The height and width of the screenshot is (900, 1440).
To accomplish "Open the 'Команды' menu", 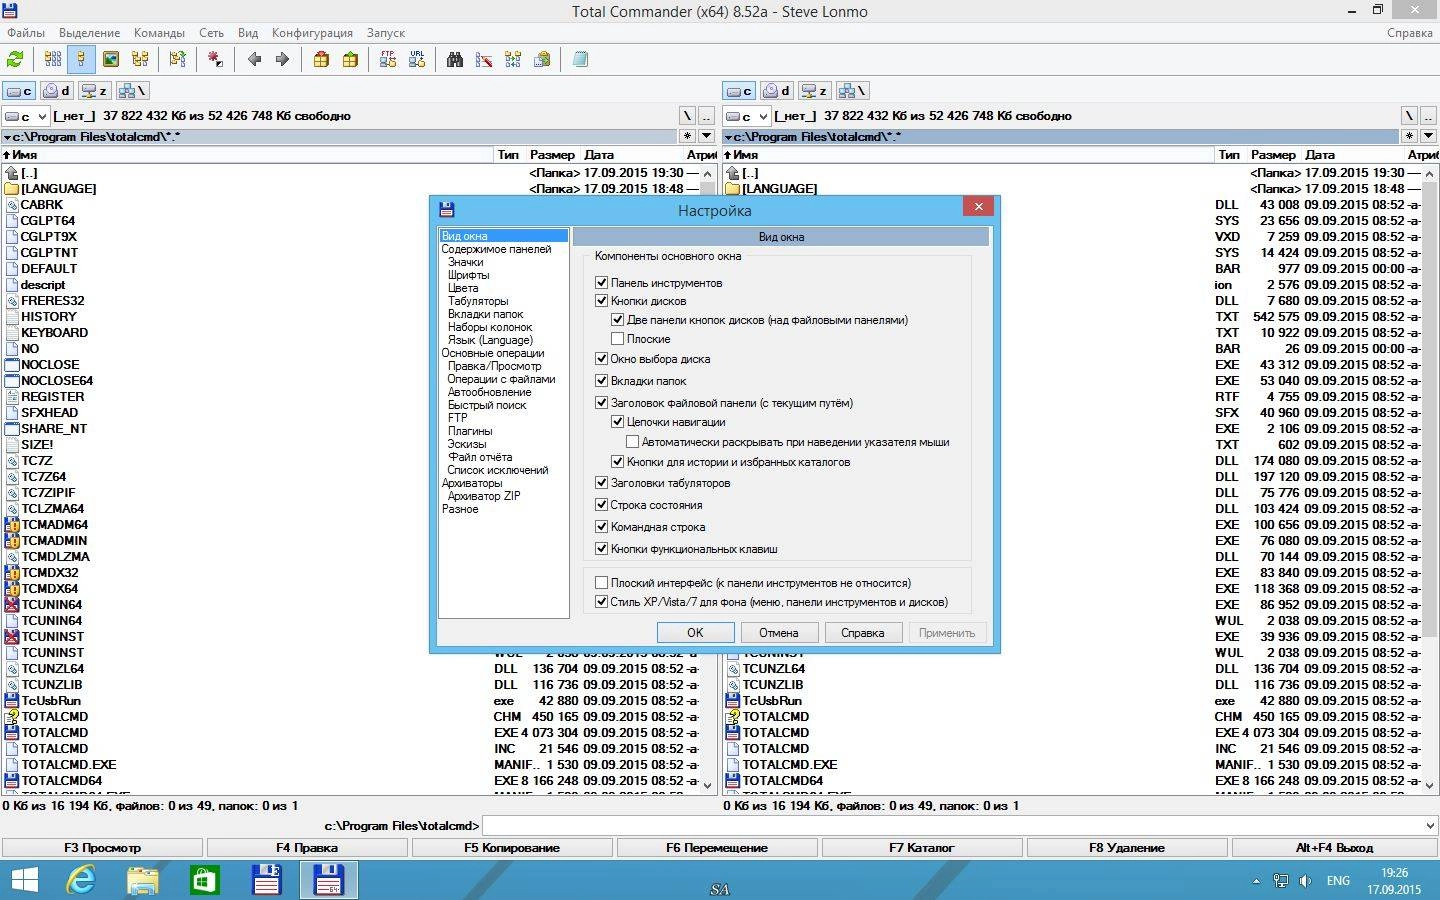I will [159, 33].
